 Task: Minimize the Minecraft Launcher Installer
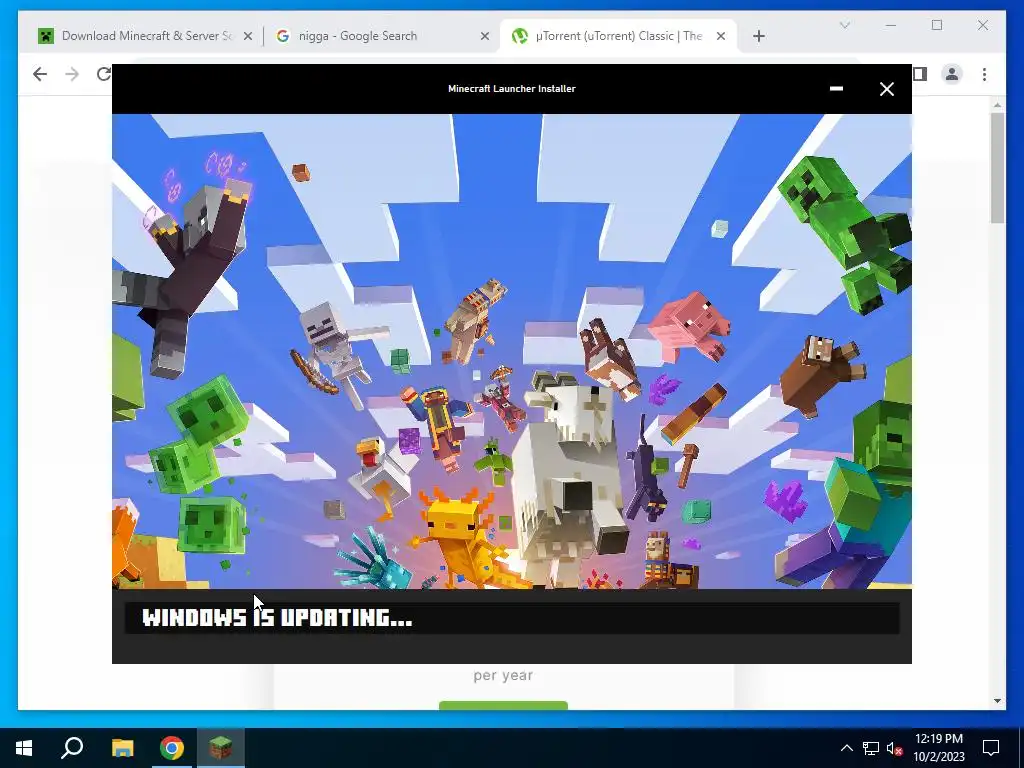coord(836,89)
